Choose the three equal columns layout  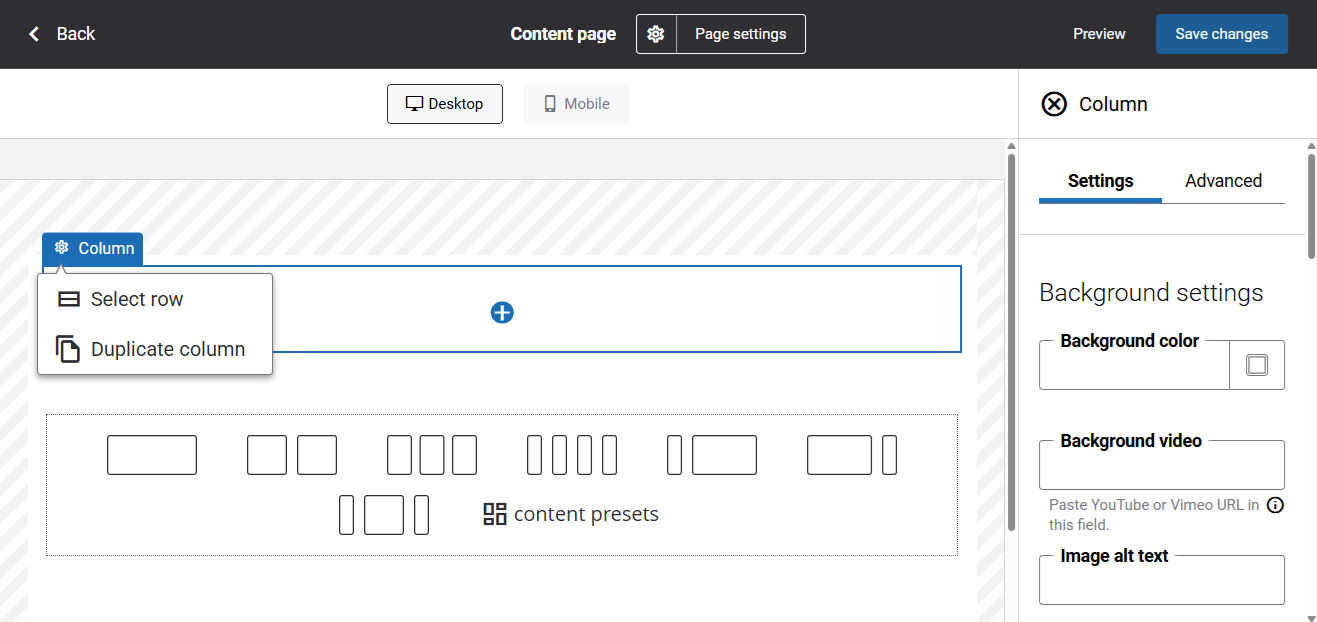(x=432, y=455)
